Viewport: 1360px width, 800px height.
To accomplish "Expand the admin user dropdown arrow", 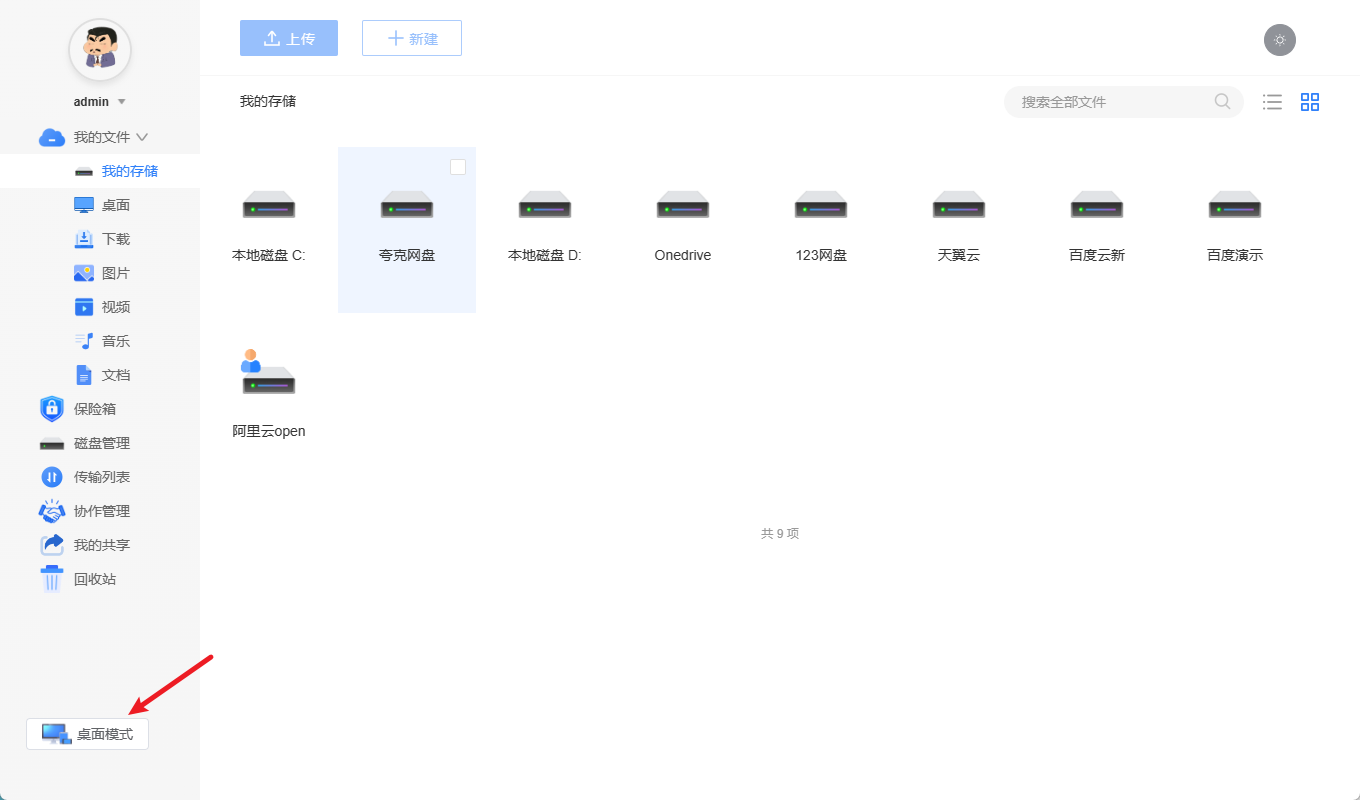I will click(122, 102).
